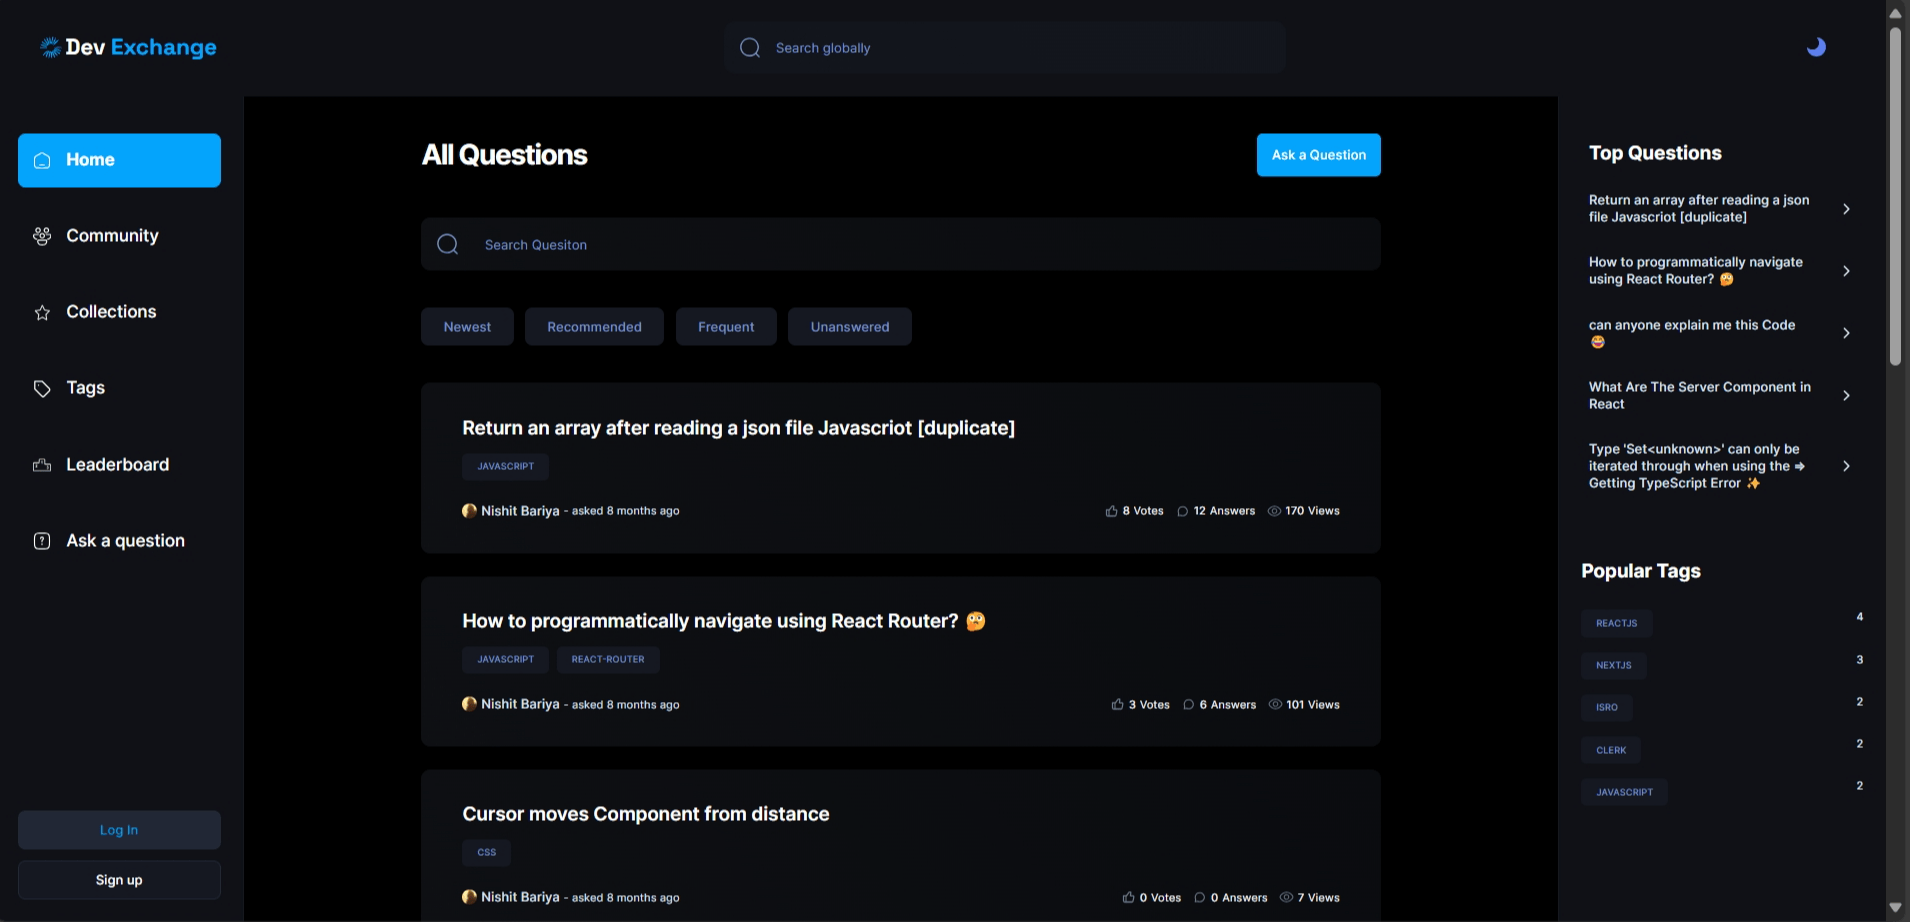Click the page vertical scrollbar thumb
The height and width of the screenshot is (922, 1910).
1895,196
